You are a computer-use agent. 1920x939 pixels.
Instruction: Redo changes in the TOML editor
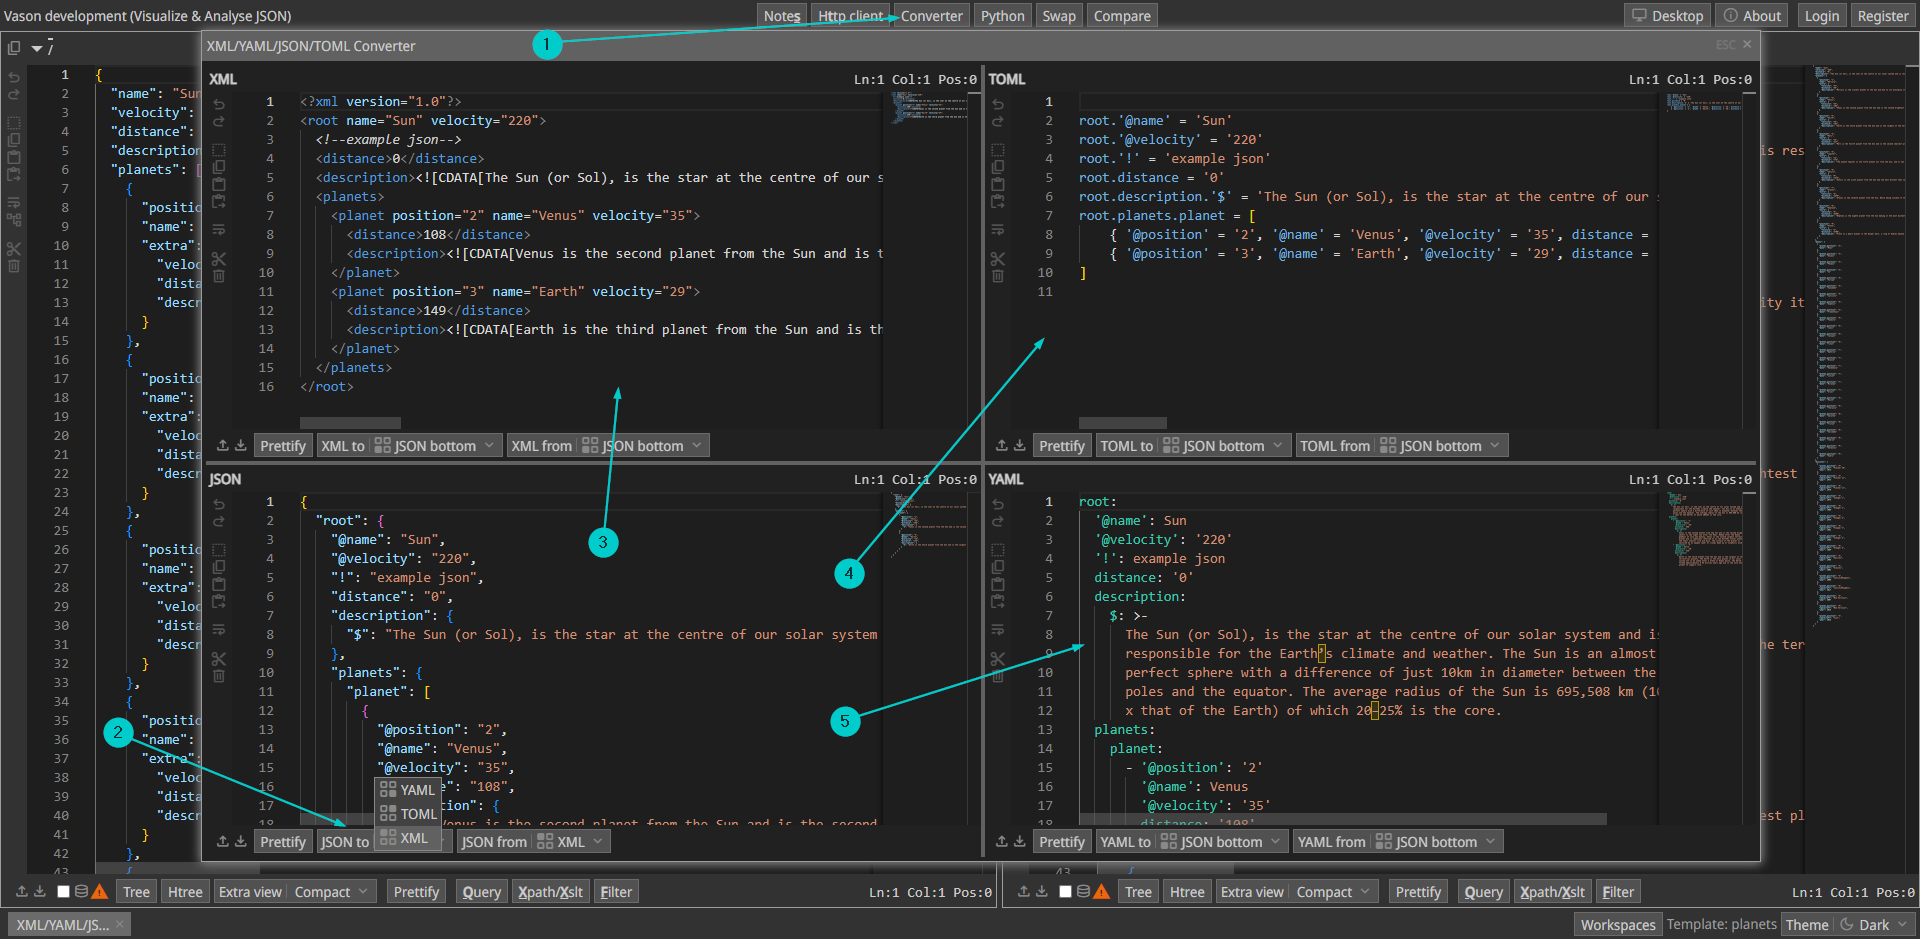(x=998, y=121)
